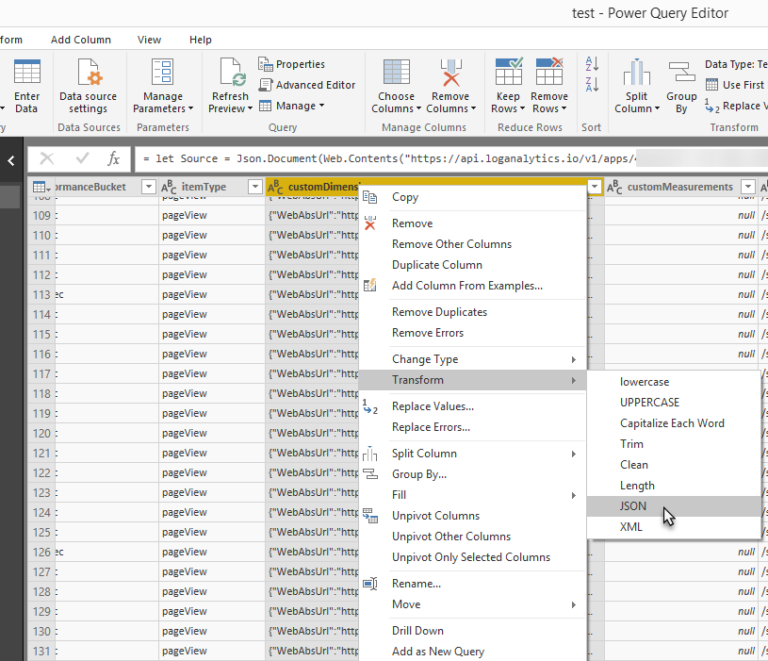Expand the Keep Rows dropdown arrow
This screenshot has height=661, width=768.
tap(523, 108)
